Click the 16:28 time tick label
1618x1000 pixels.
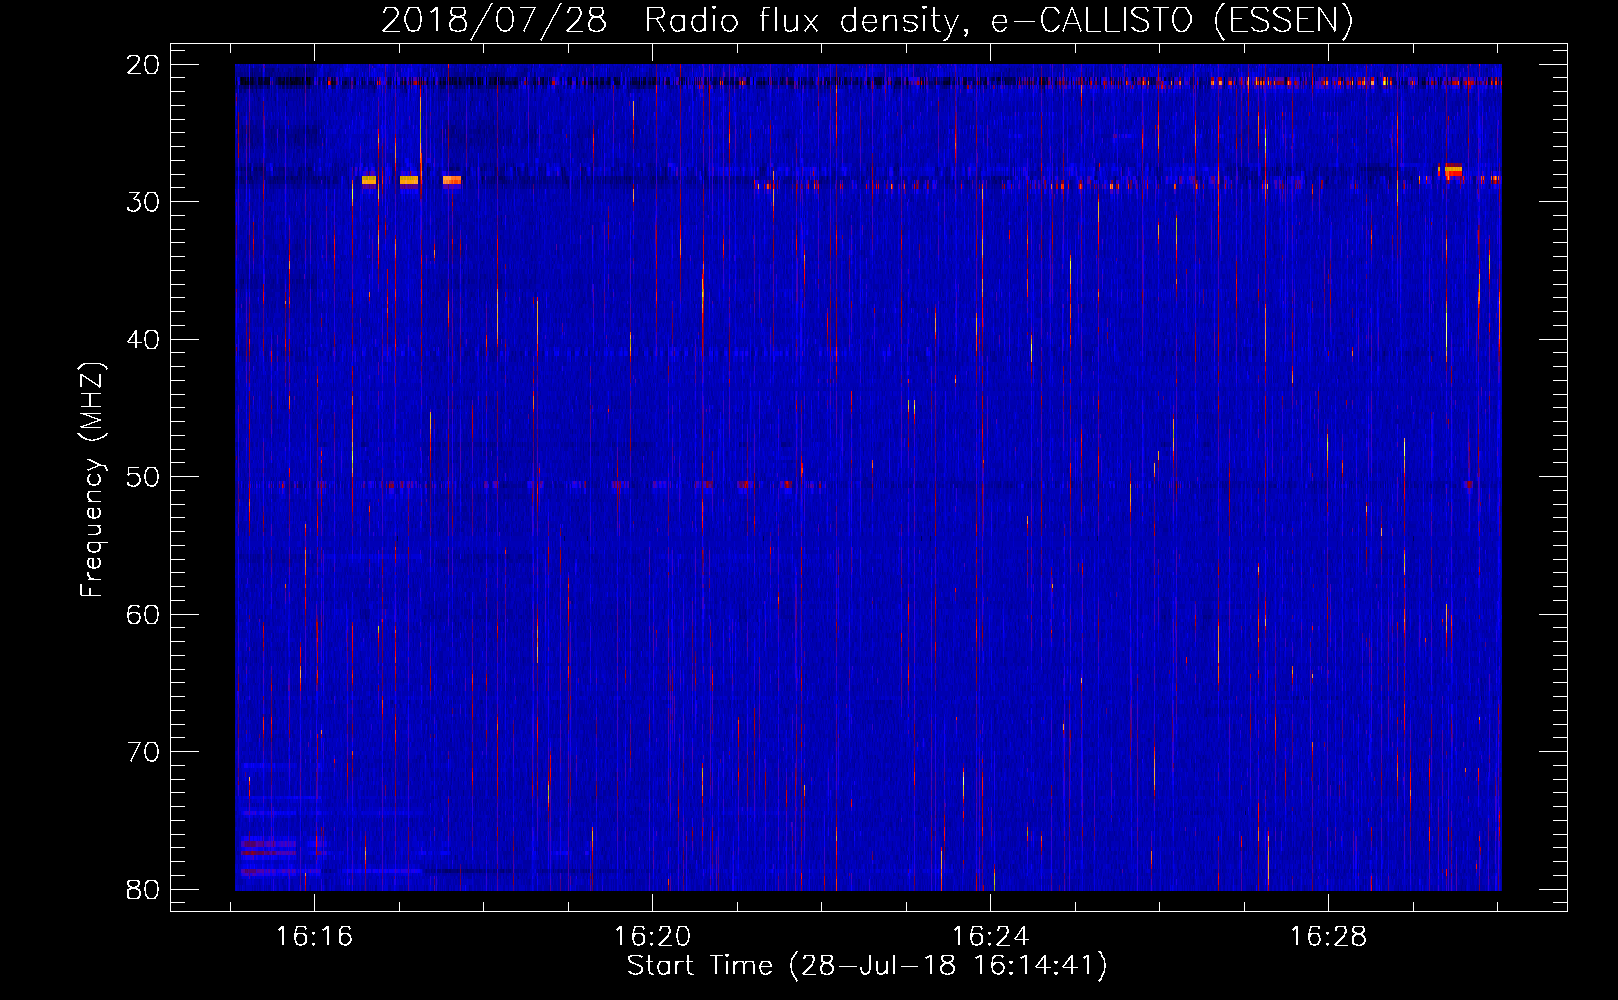click(x=1328, y=936)
